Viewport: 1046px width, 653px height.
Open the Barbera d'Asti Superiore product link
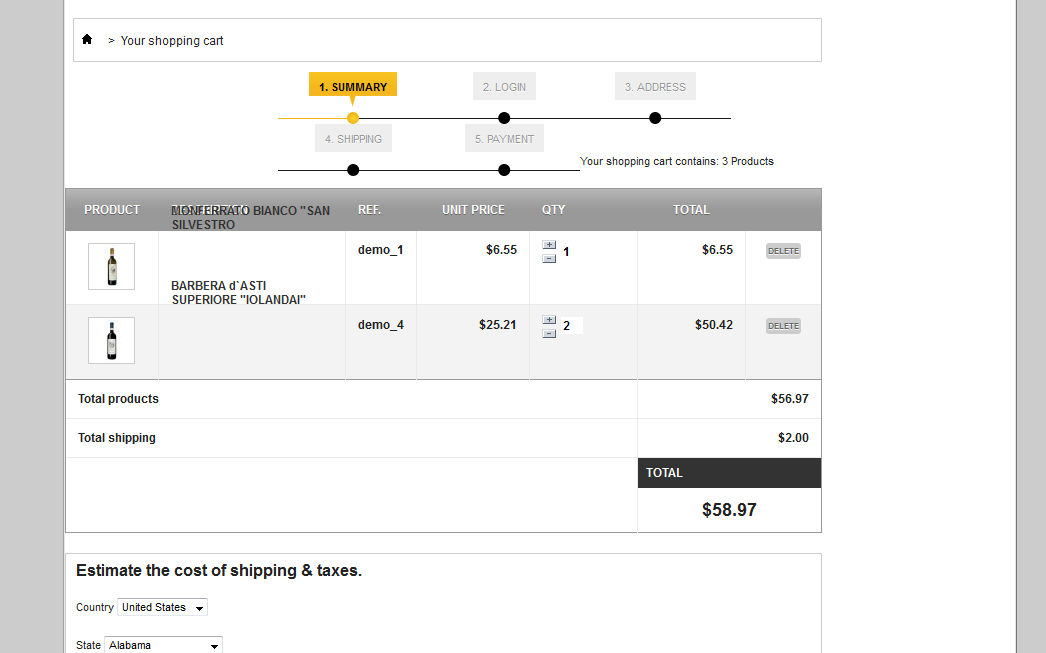click(238, 293)
